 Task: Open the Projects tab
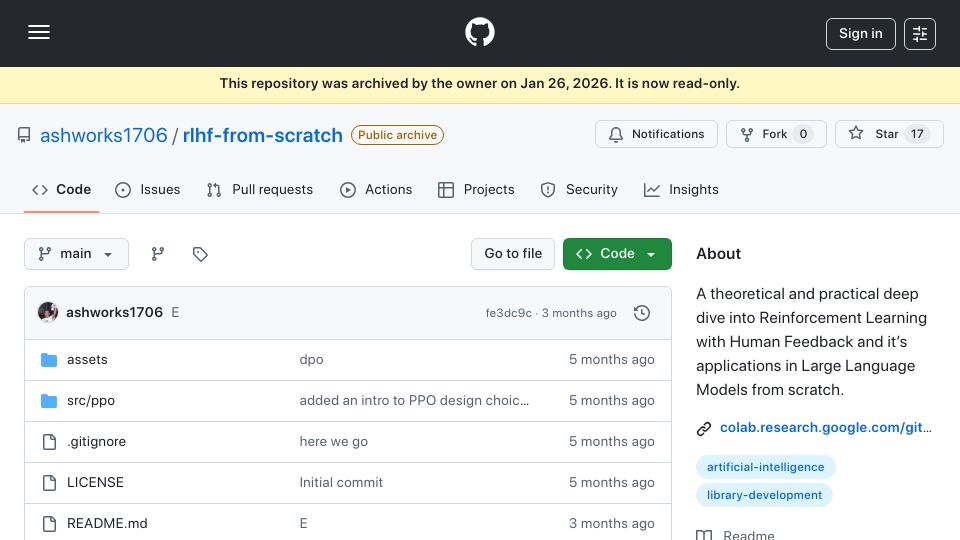[476, 190]
